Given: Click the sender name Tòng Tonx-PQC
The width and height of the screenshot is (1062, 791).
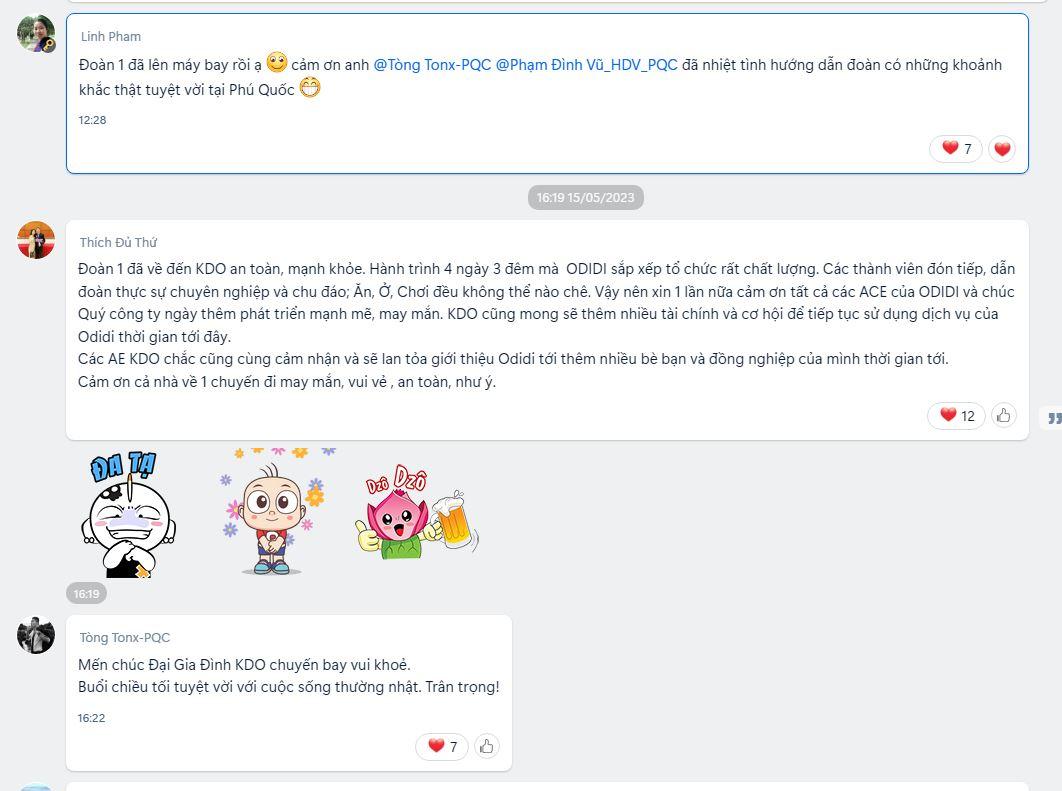Looking at the screenshot, I should pos(125,637).
